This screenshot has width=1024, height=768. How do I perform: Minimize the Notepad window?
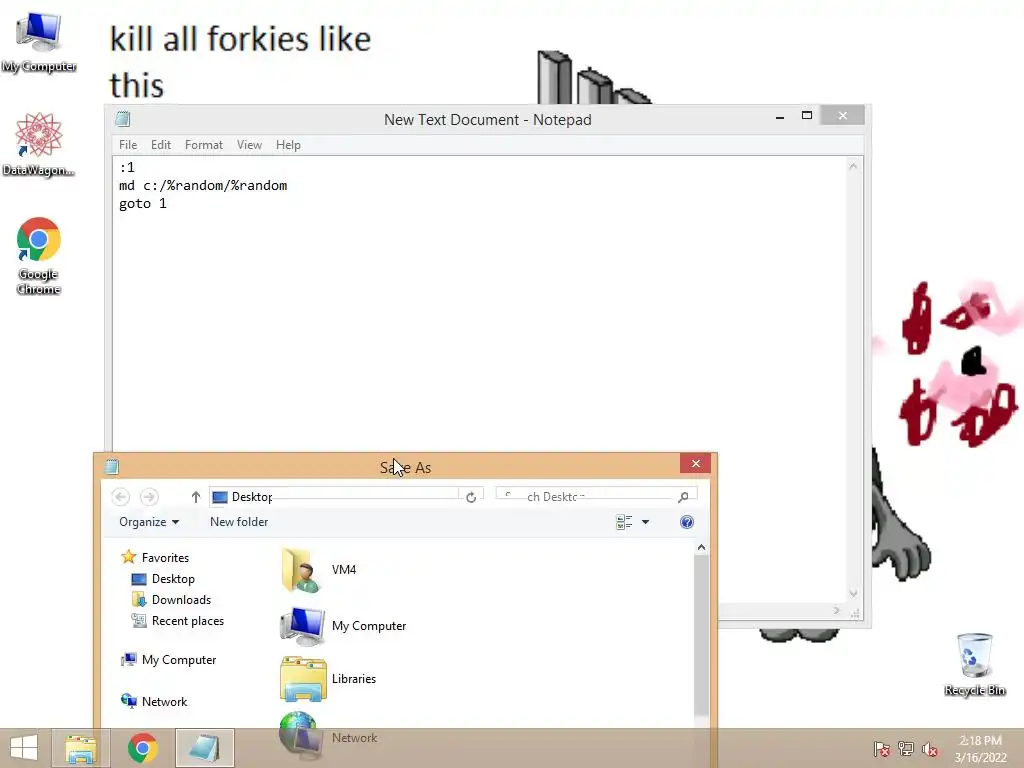(x=780, y=117)
